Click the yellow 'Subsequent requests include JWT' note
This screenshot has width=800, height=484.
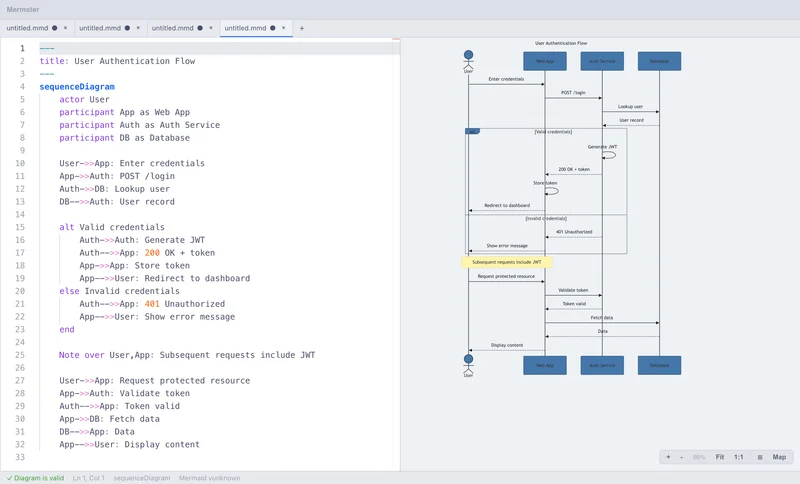pyautogui.click(x=507, y=262)
